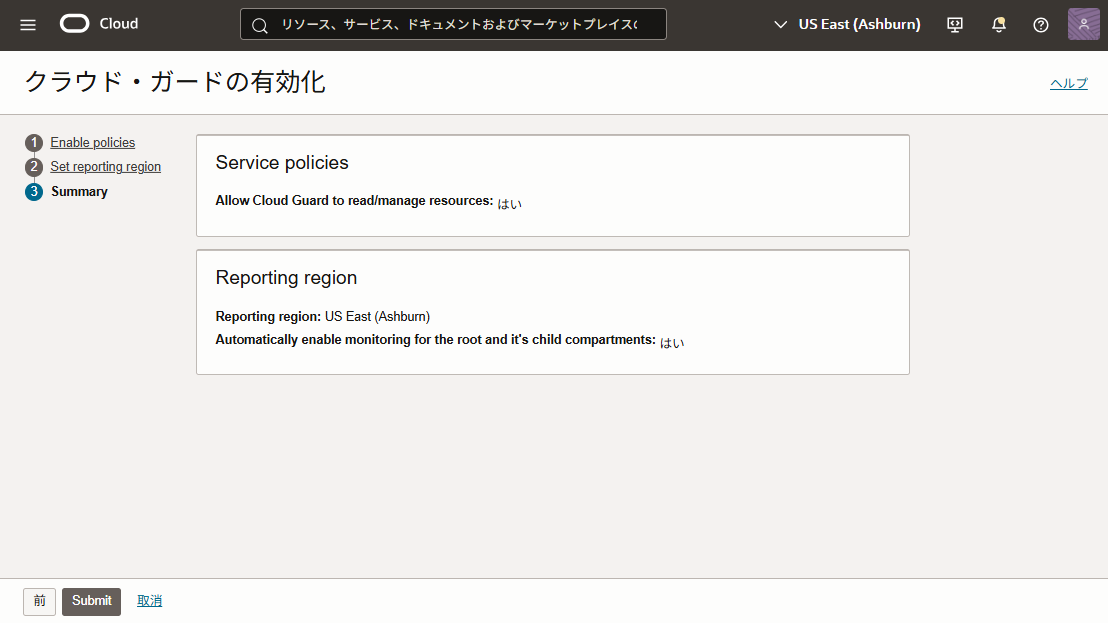The height and width of the screenshot is (623, 1108).
Task: Navigate to the Enable policies step
Action: pos(92,142)
